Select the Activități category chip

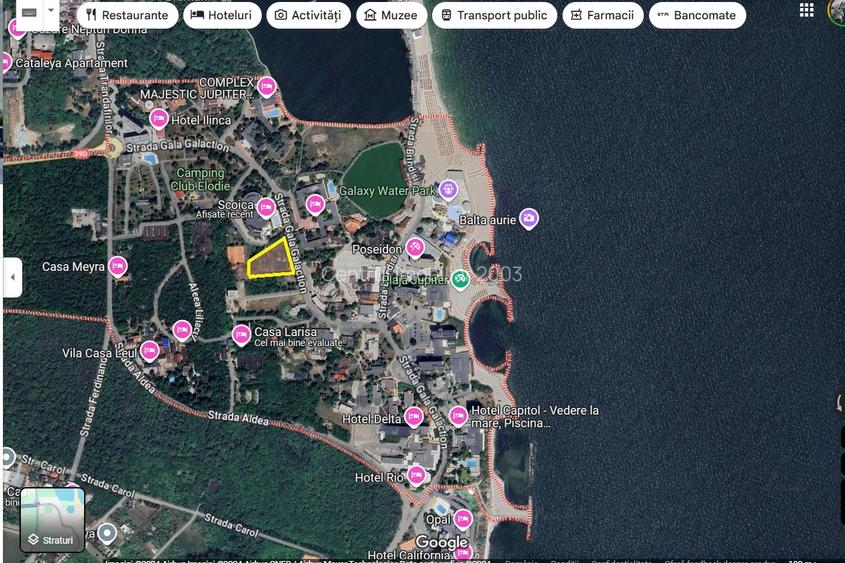coord(308,15)
